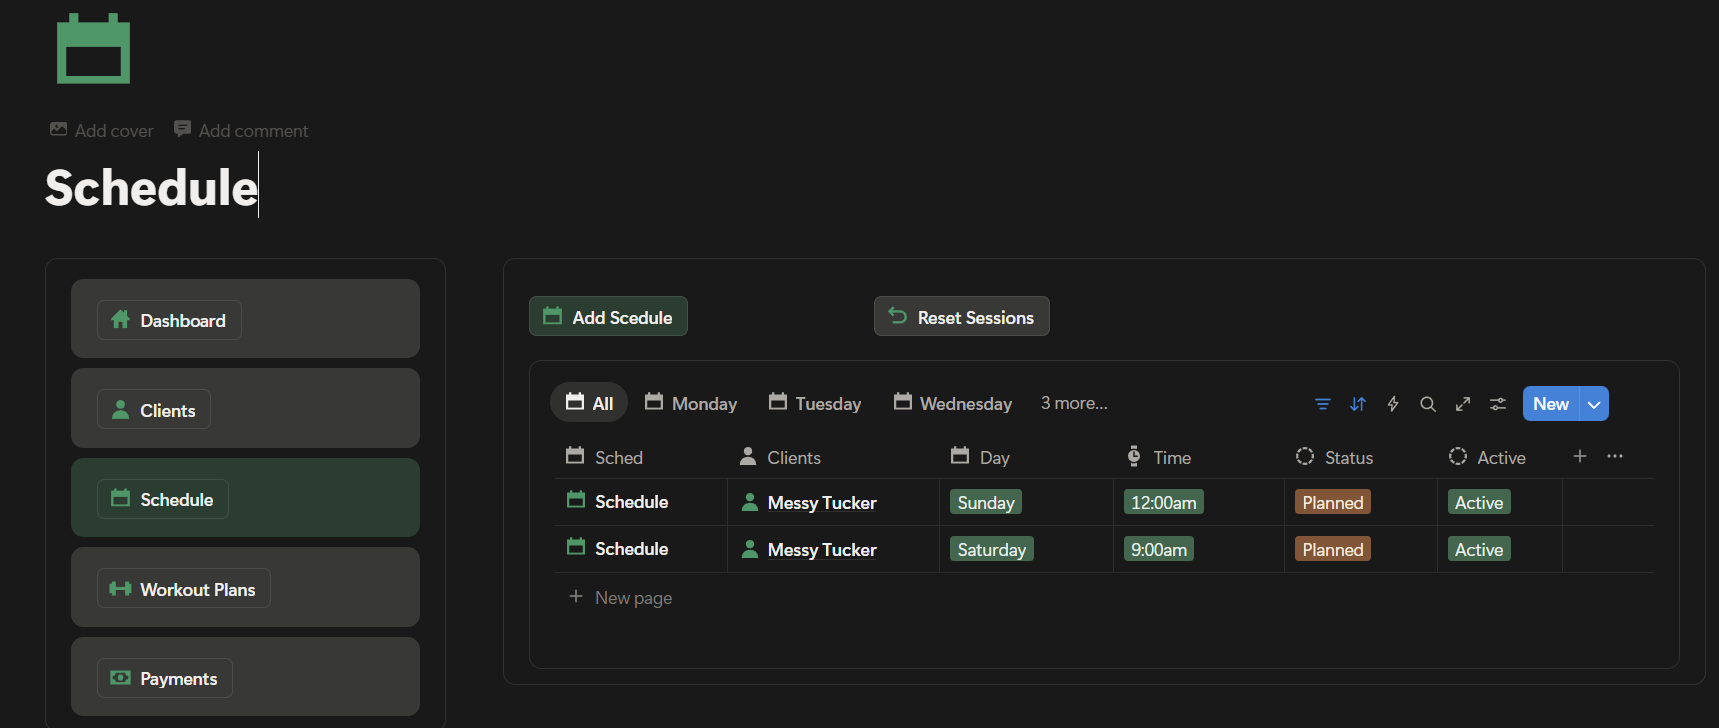Click the Active tag in Sunday row
Screen dimensions: 1719x728
(x=1479, y=502)
